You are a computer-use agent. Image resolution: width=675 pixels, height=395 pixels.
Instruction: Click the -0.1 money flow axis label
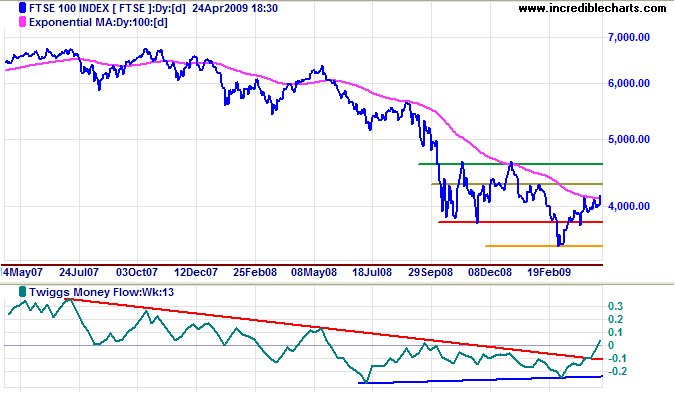coord(617,358)
